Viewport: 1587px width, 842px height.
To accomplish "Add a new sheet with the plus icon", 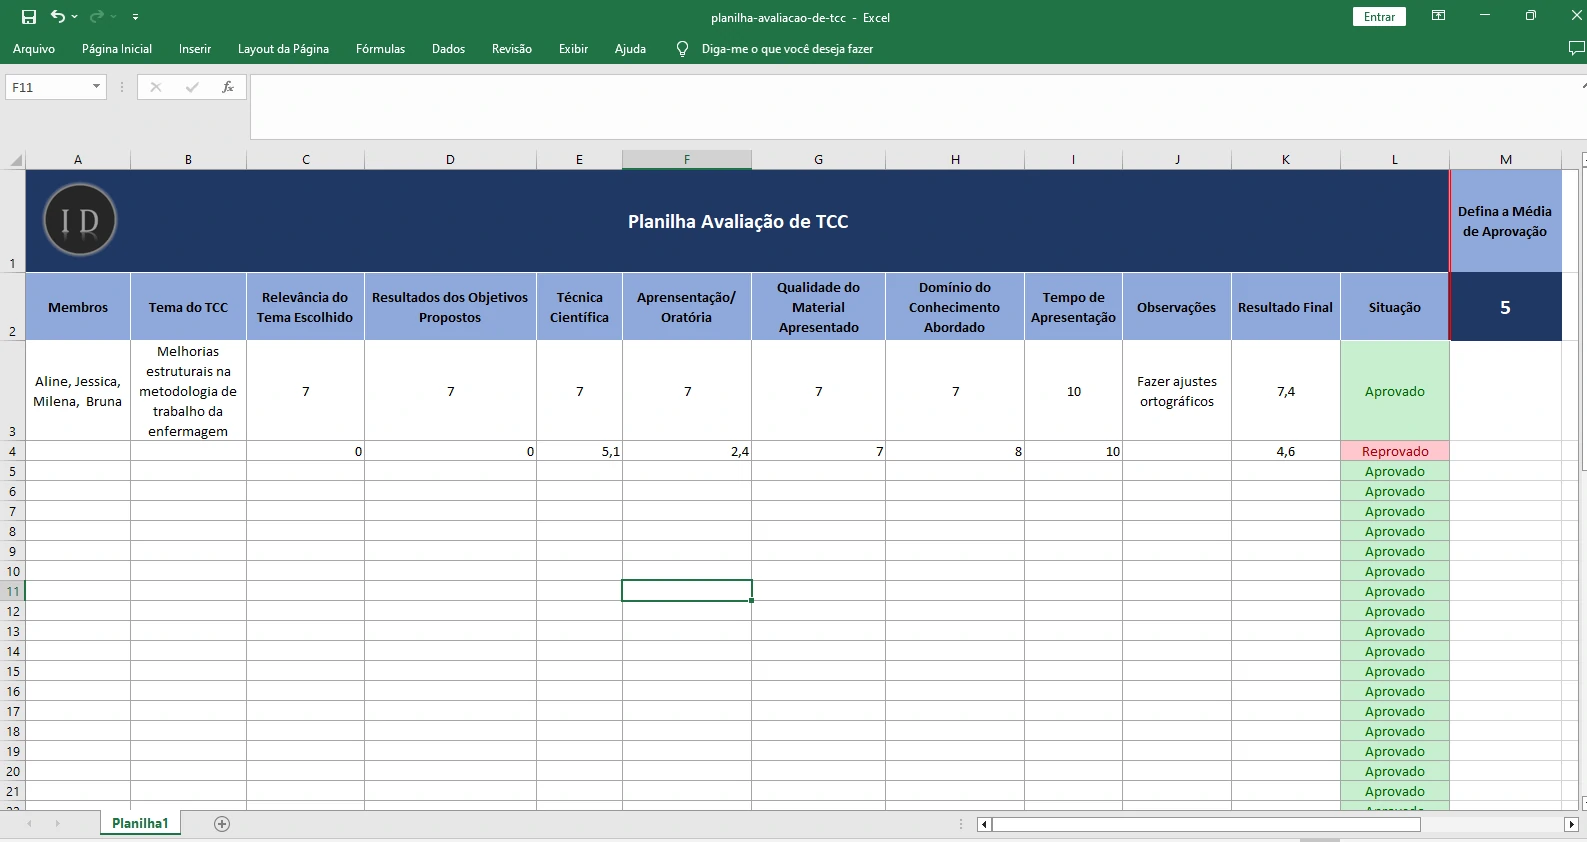I will tap(222, 824).
